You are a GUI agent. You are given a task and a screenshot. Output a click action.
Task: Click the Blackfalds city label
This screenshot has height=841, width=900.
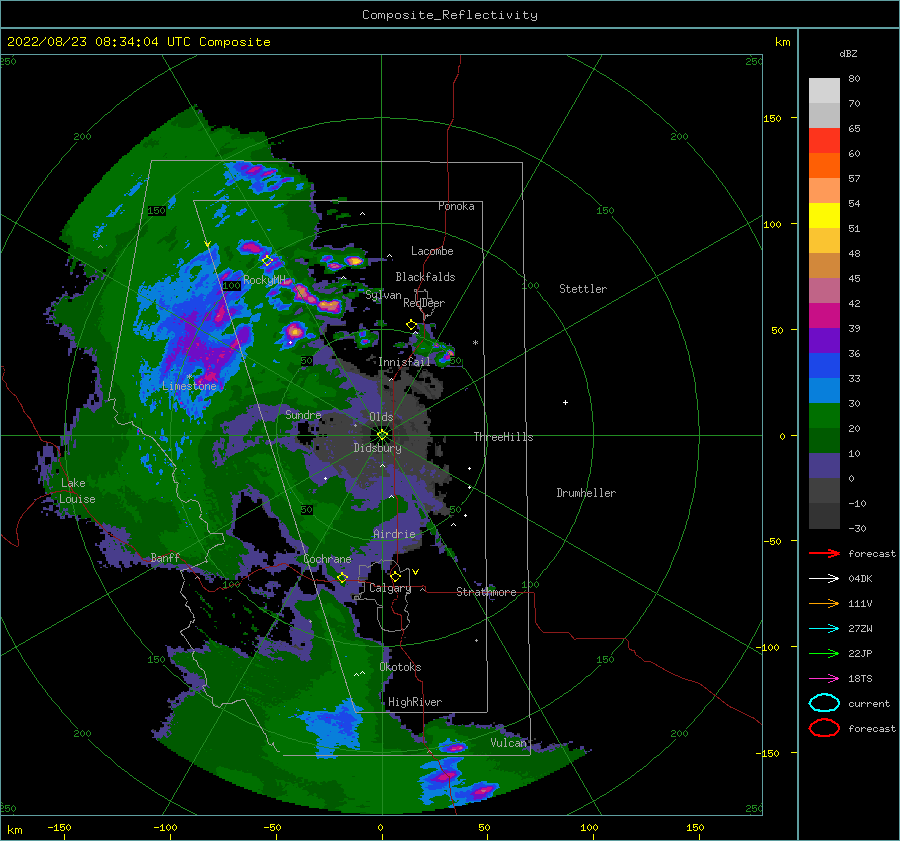tap(425, 277)
